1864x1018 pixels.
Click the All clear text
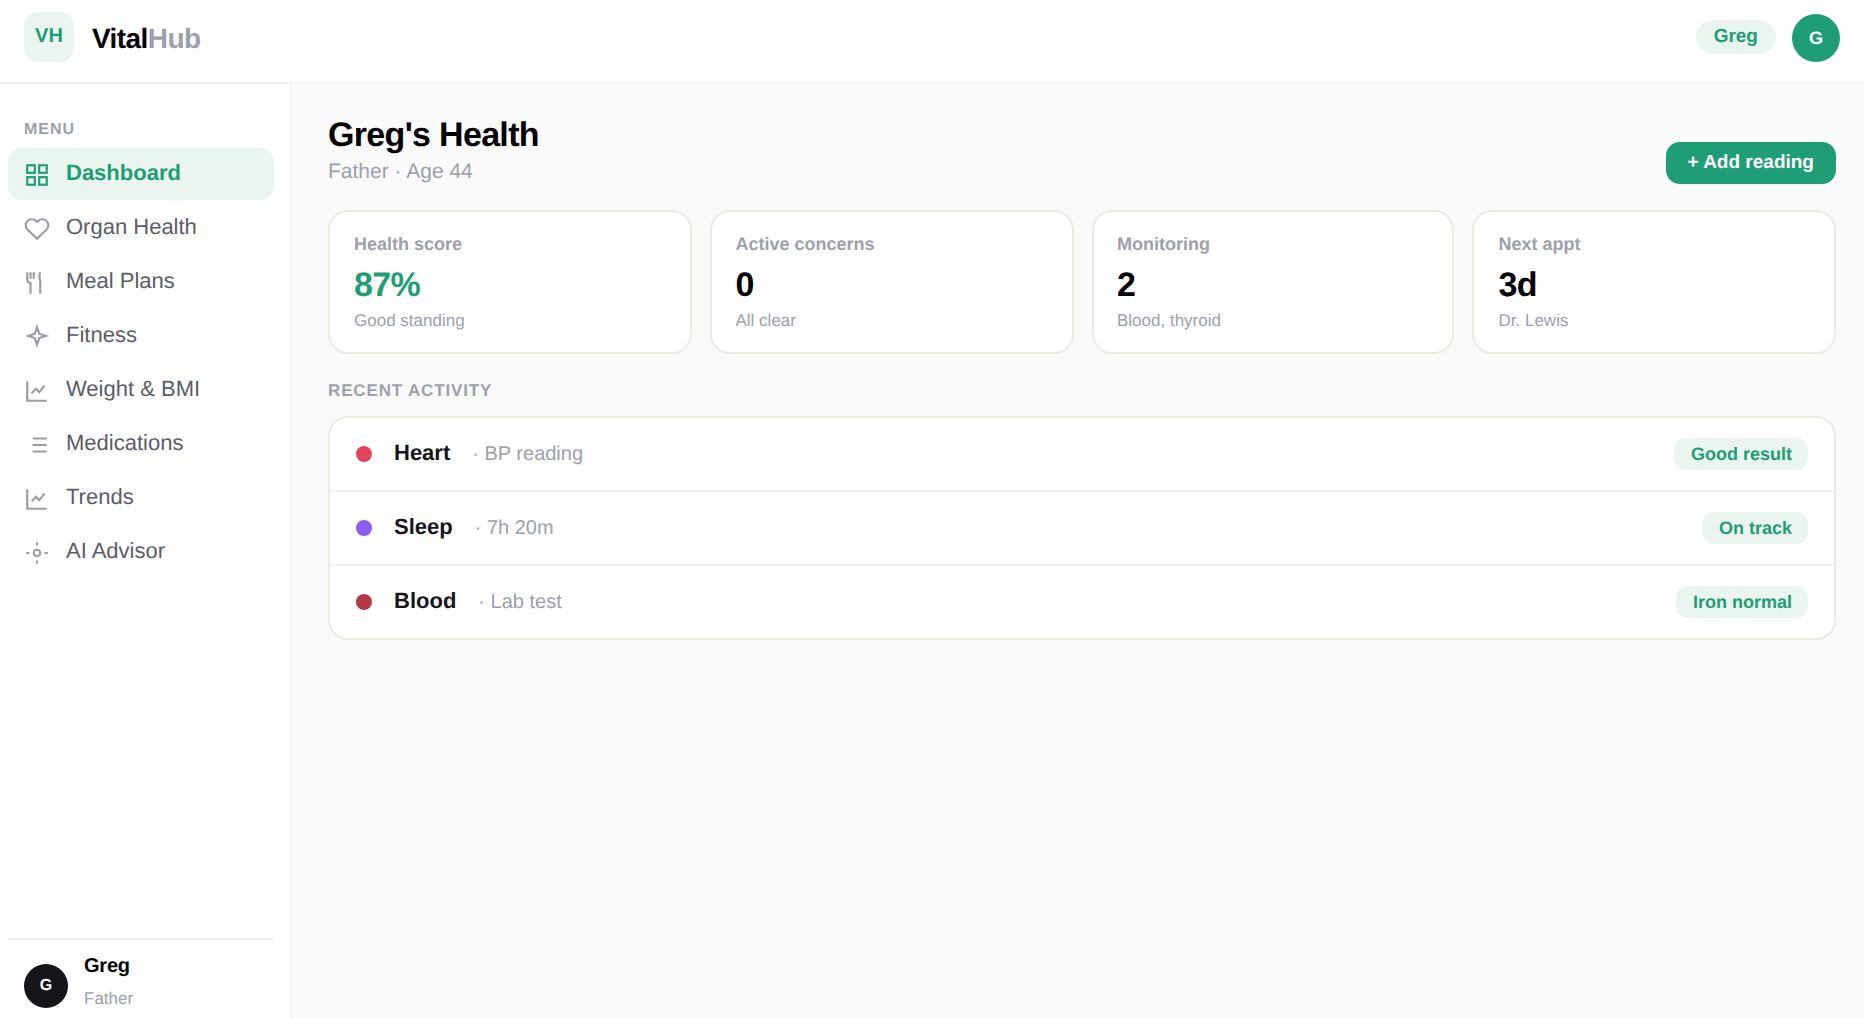click(x=765, y=320)
